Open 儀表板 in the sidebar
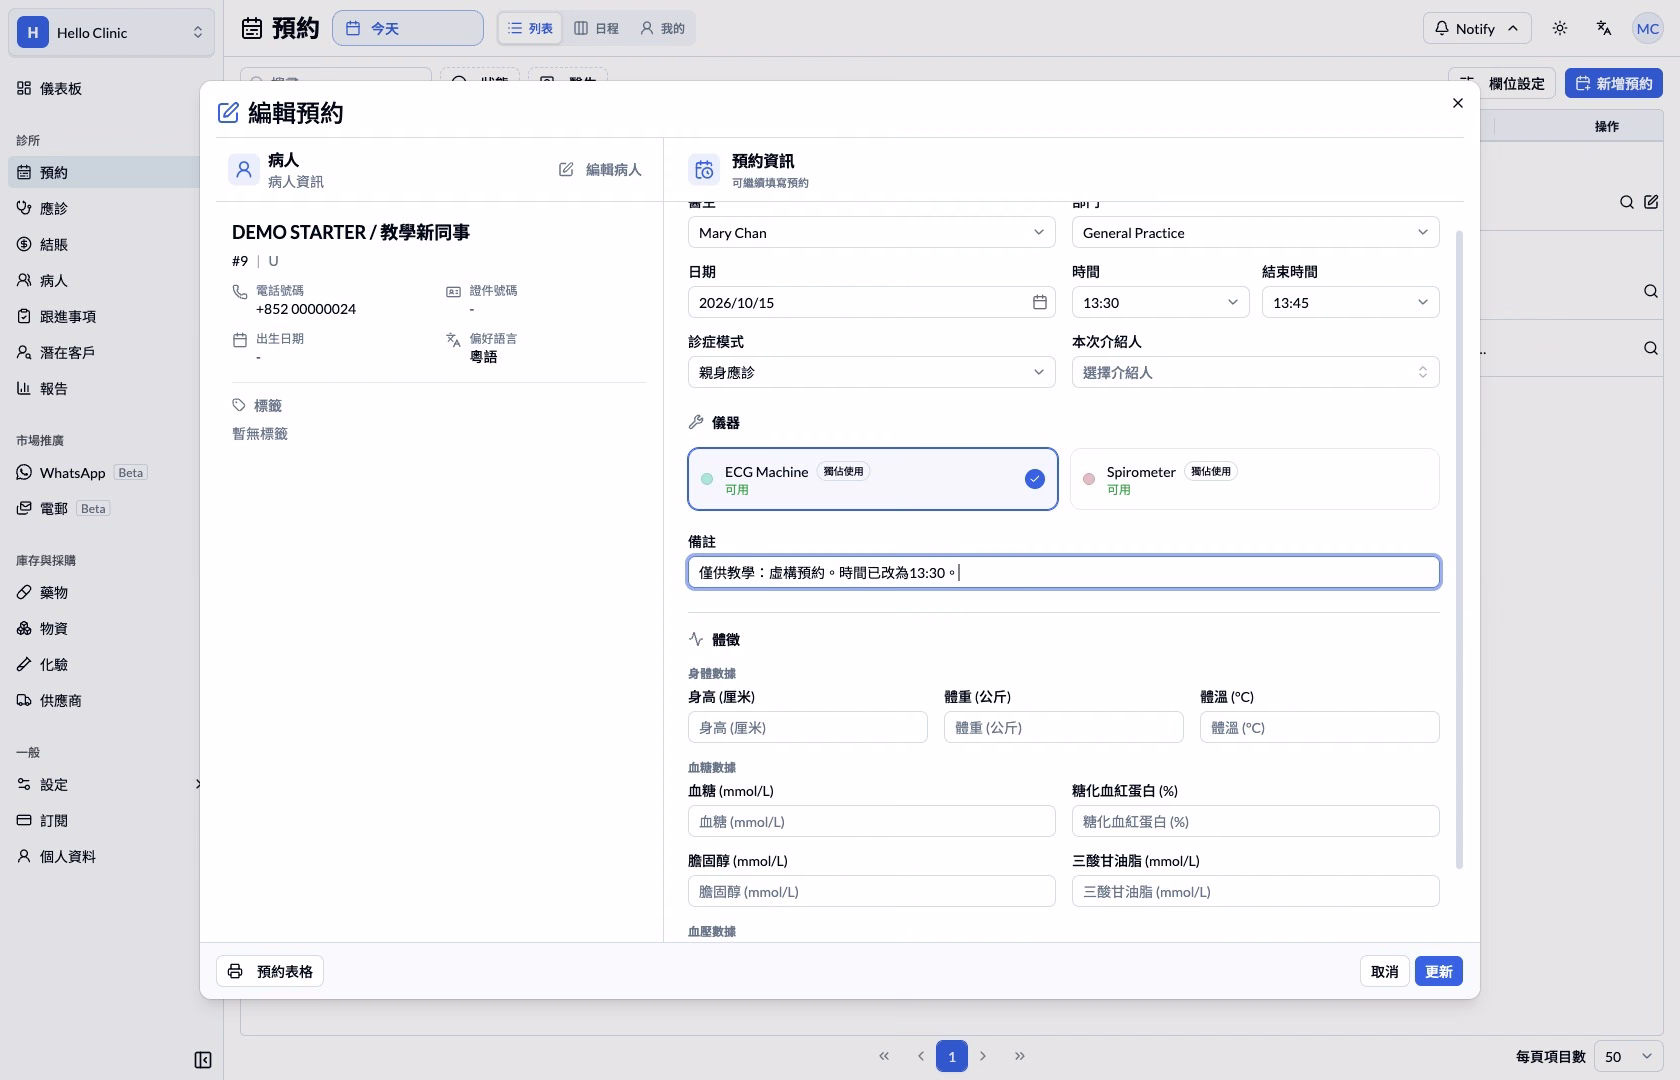Screen dimensions: 1680x1080 pyautogui.click(x=104, y=88)
